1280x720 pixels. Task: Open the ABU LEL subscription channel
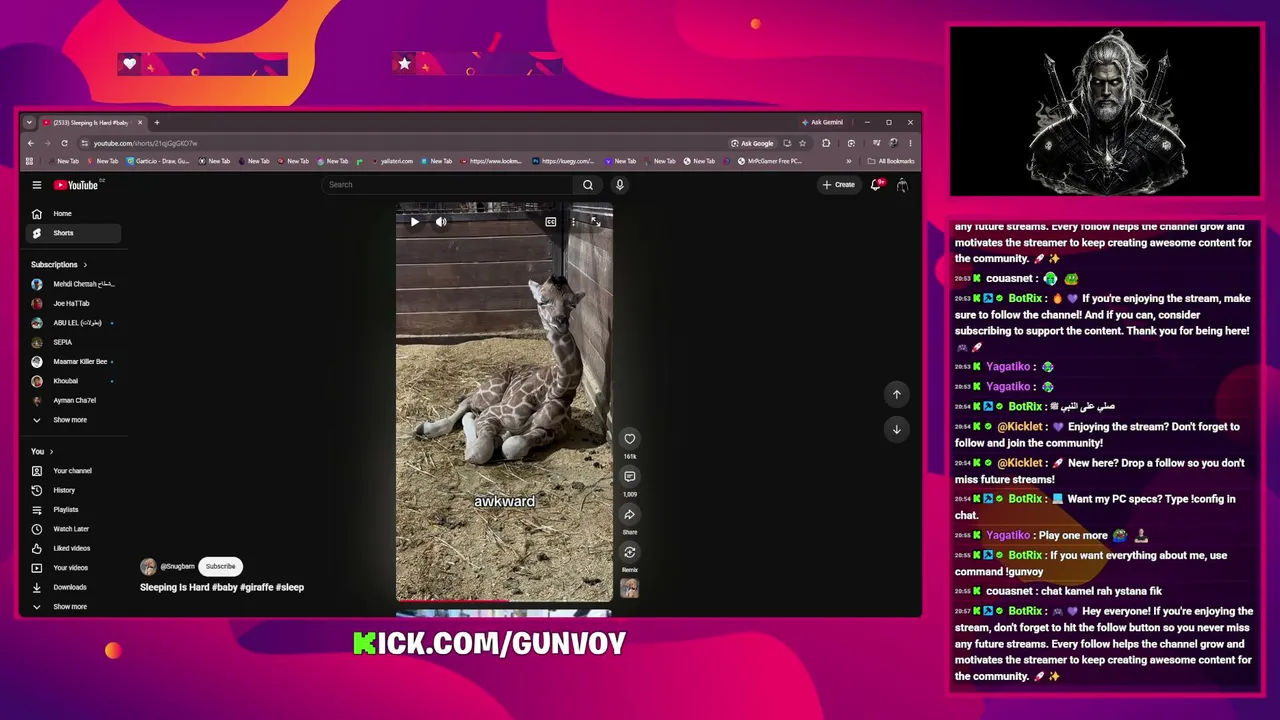[x=74, y=323]
